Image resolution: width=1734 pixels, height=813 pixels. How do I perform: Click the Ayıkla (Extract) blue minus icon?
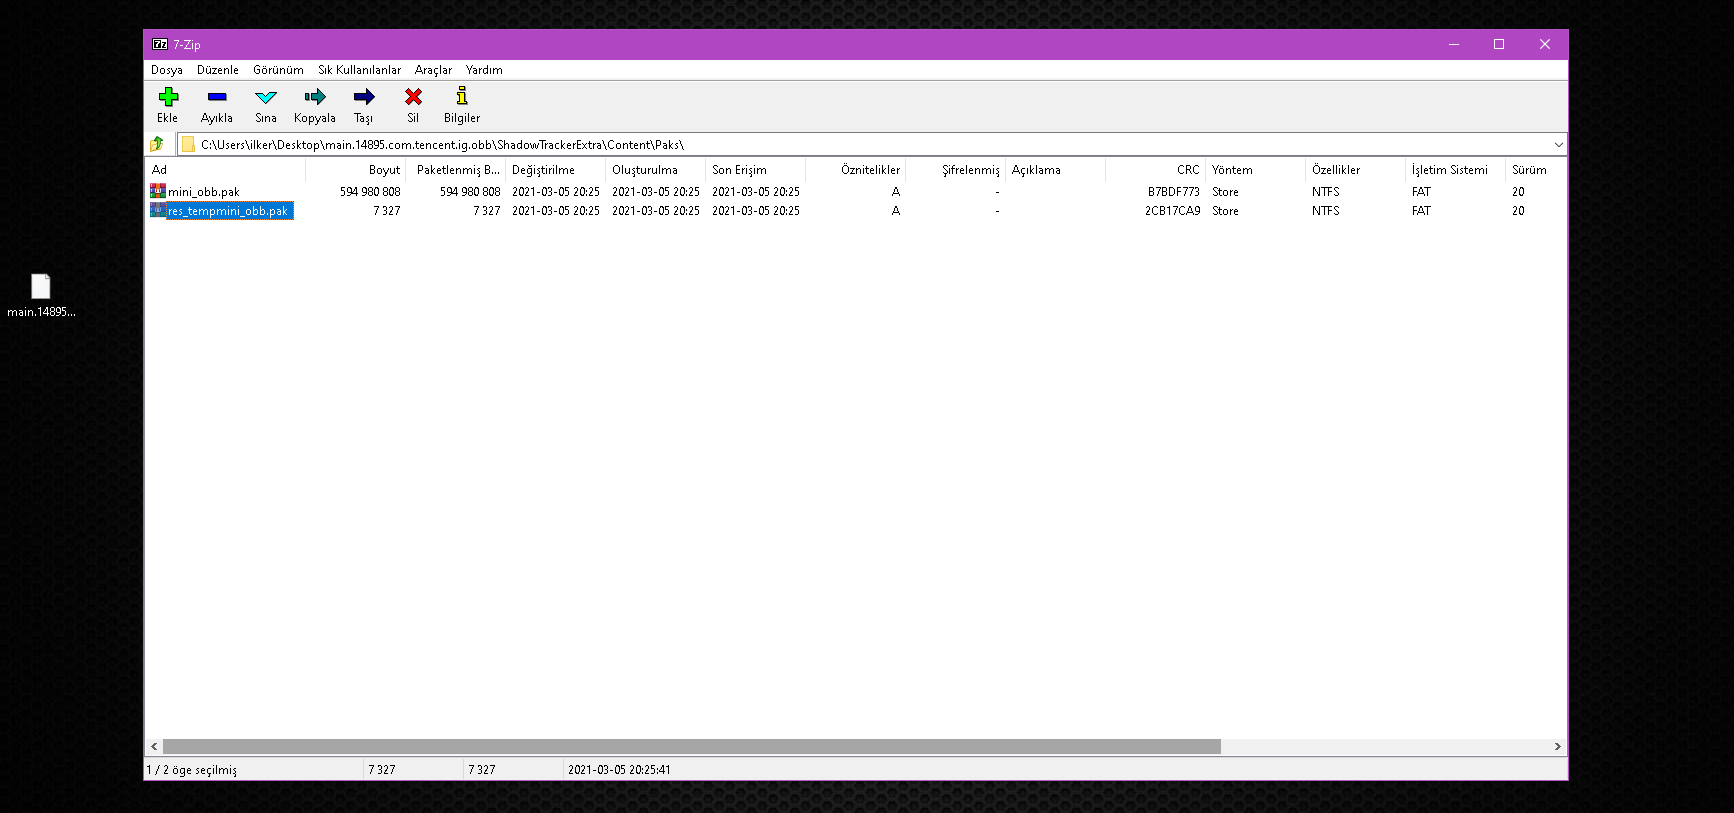point(217,97)
